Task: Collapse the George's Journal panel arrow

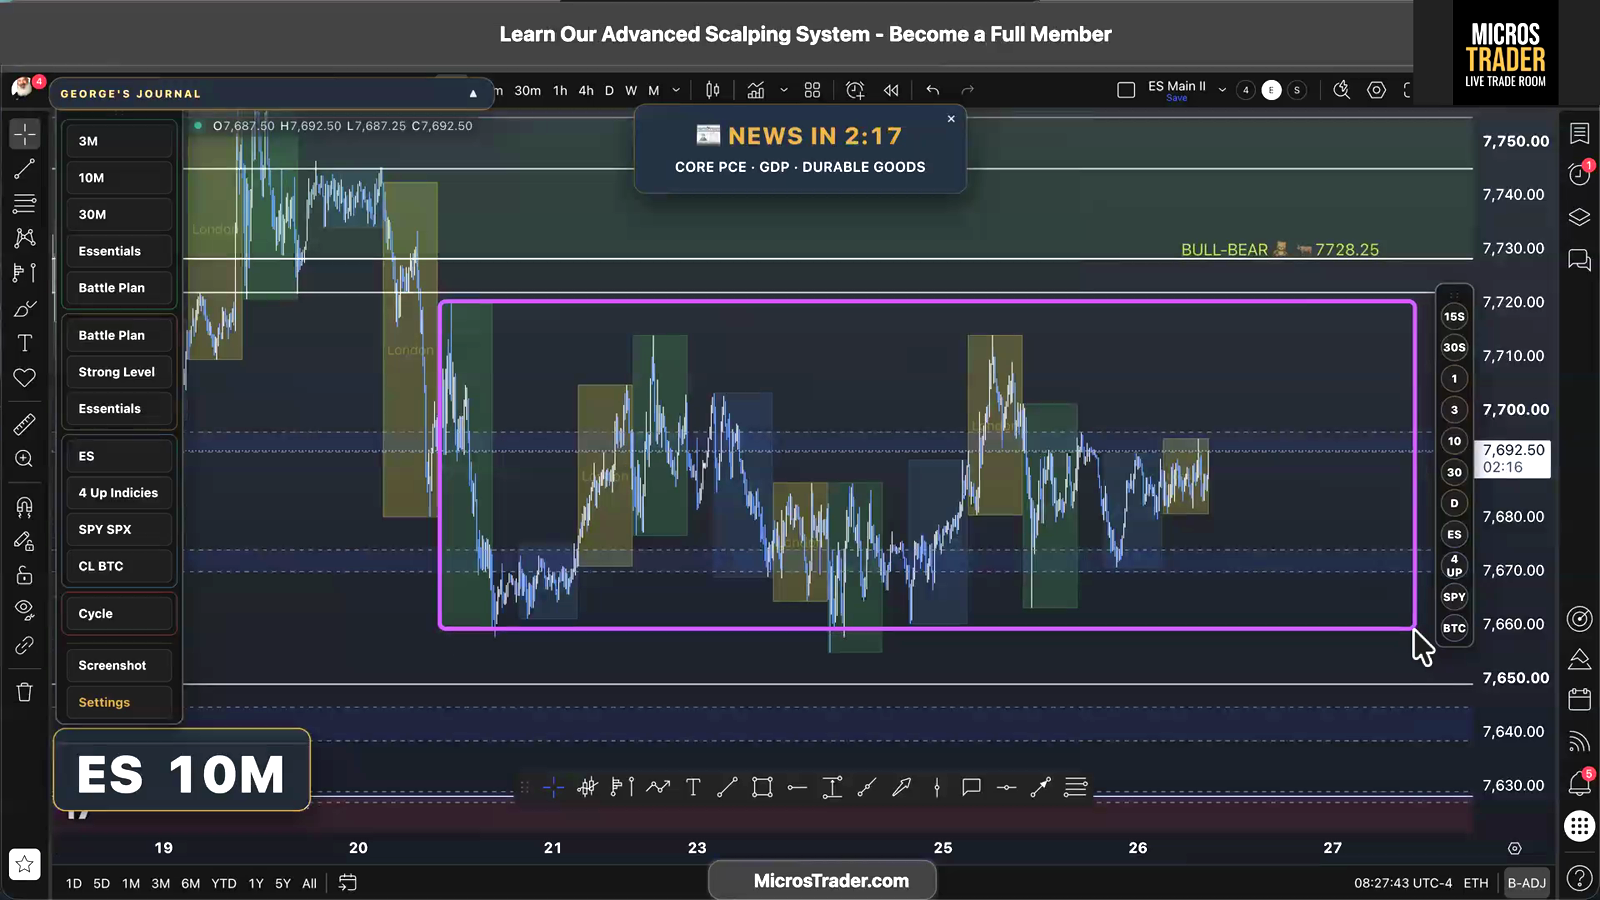Action: click(x=473, y=93)
